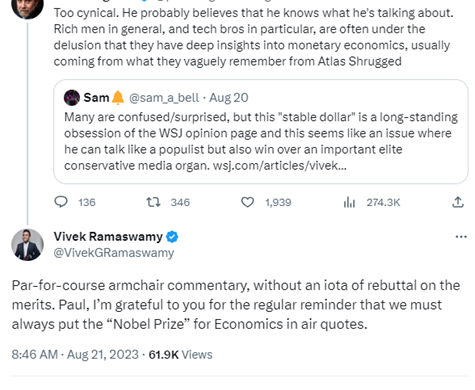
Task: Open the @sam_a_bell handle
Action: [164, 98]
